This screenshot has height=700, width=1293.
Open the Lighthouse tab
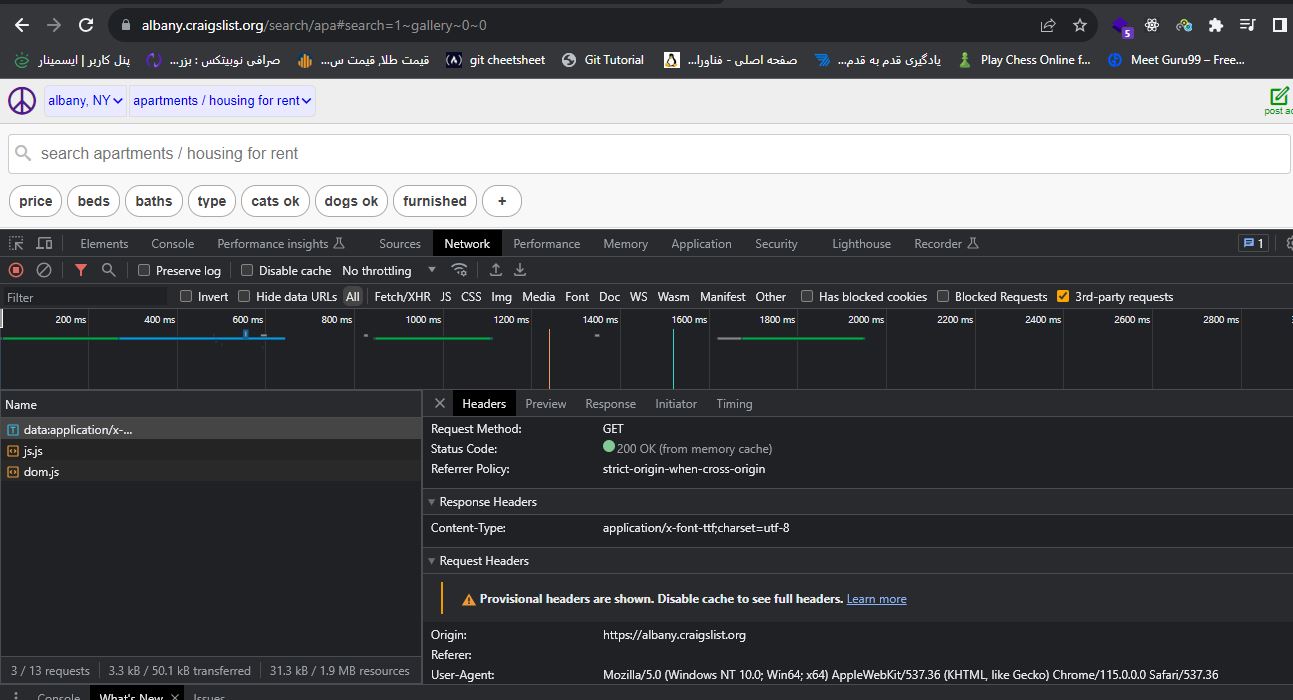[861, 243]
